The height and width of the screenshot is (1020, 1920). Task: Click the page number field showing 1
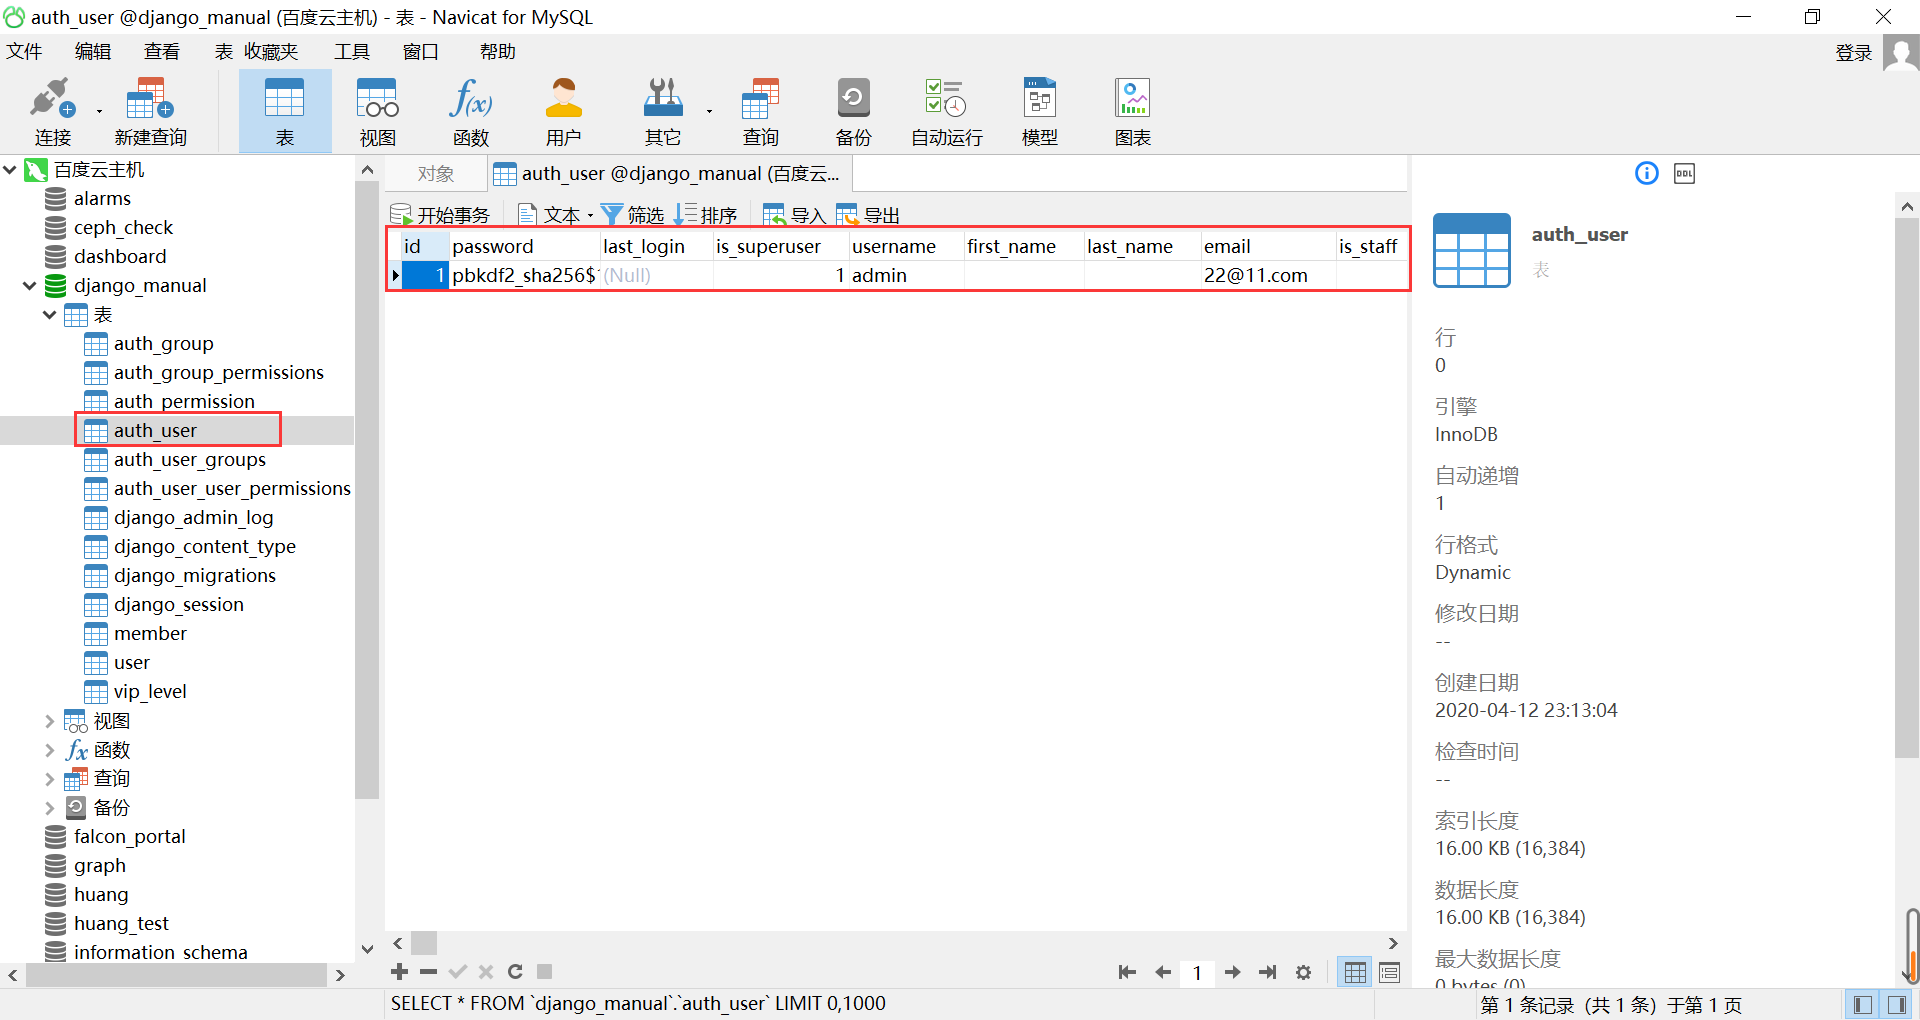click(1197, 972)
